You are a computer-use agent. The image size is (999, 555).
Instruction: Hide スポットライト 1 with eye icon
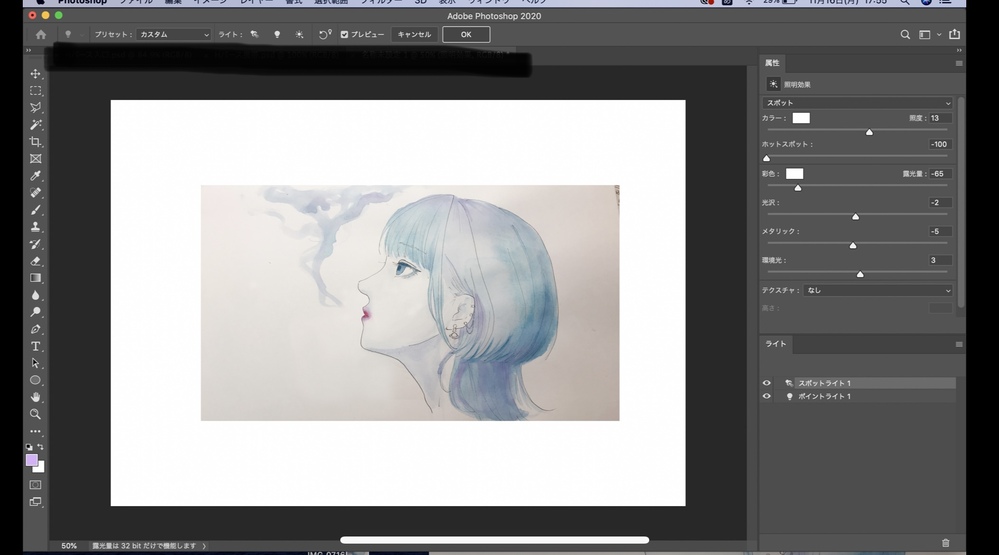coord(766,383)
